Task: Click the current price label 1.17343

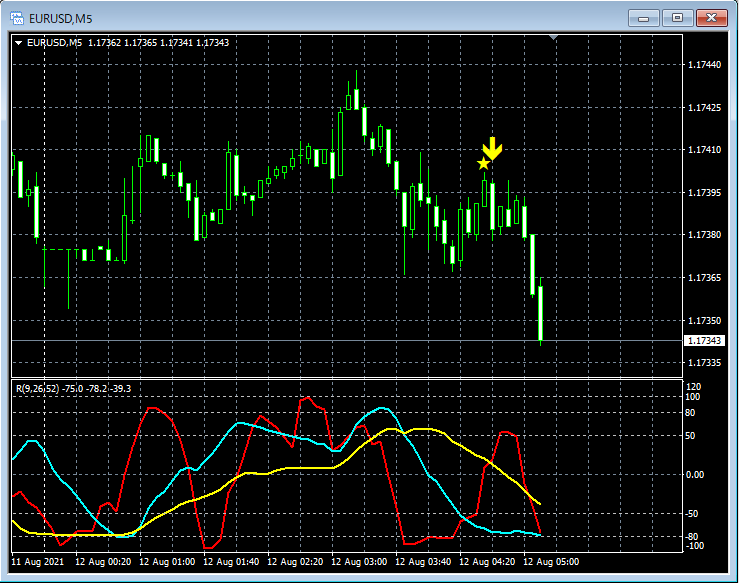Action: point(704,340)
